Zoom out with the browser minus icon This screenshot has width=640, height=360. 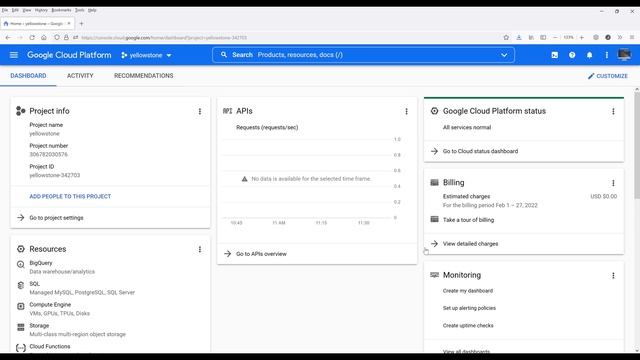pyautogui.click(x=555, y=38)
